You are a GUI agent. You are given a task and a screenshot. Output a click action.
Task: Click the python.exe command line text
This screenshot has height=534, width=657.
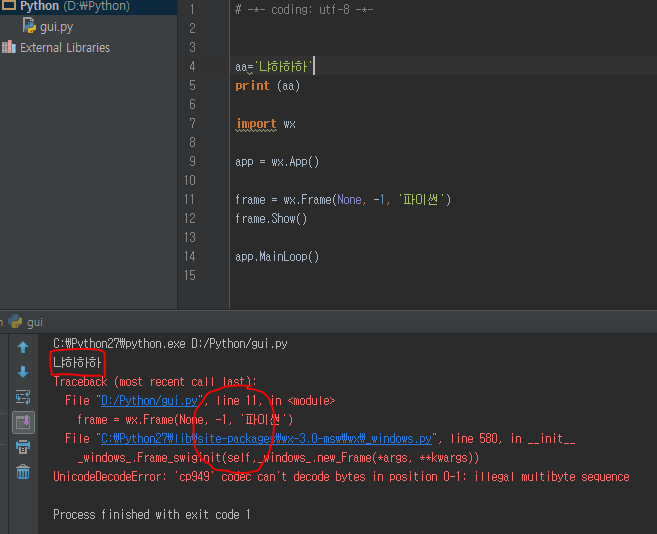click(x=171, y=344)
